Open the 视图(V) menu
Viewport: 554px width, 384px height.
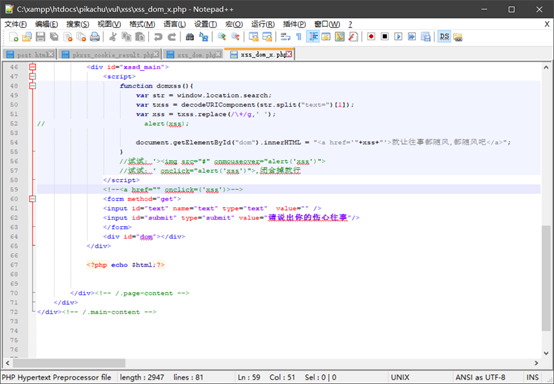[x=109, y=24]
